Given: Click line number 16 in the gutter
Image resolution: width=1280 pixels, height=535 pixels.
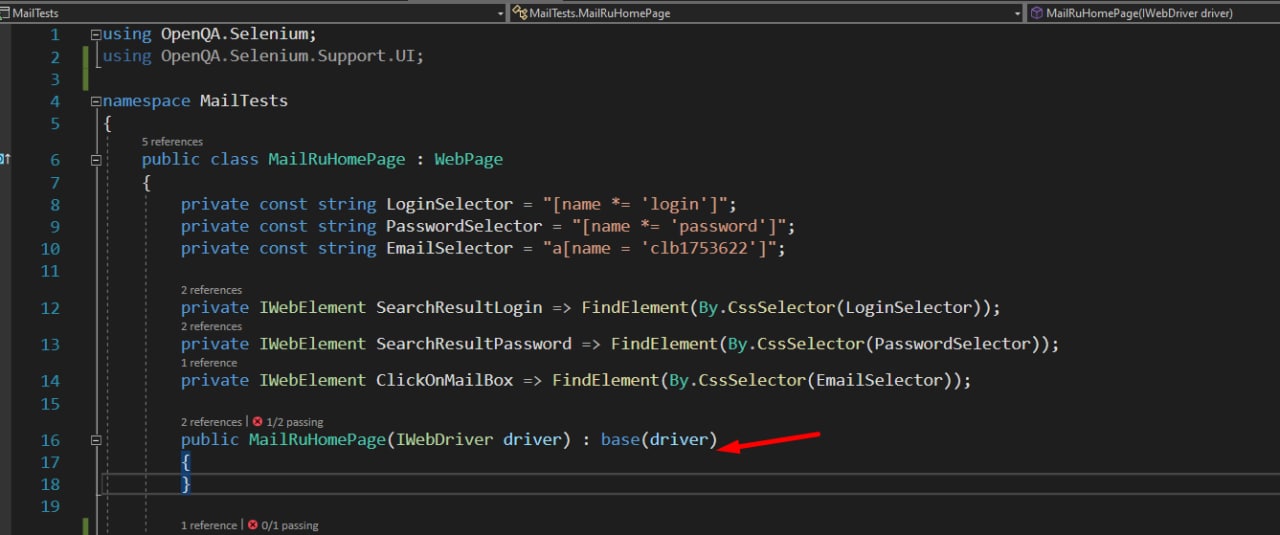Looking at the screenshot, I should (49, 440).
